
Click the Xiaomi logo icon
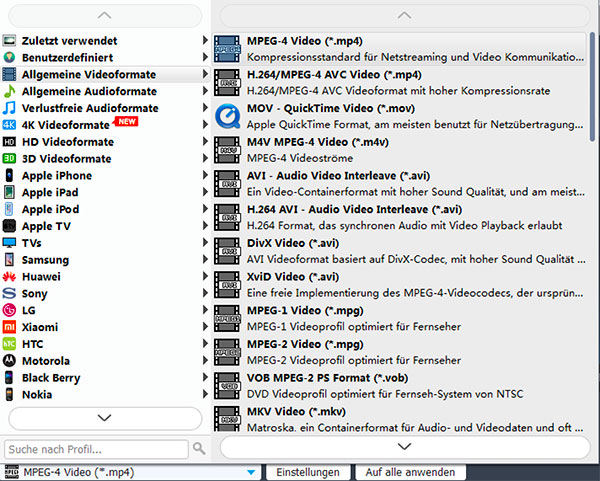point(9,327)
